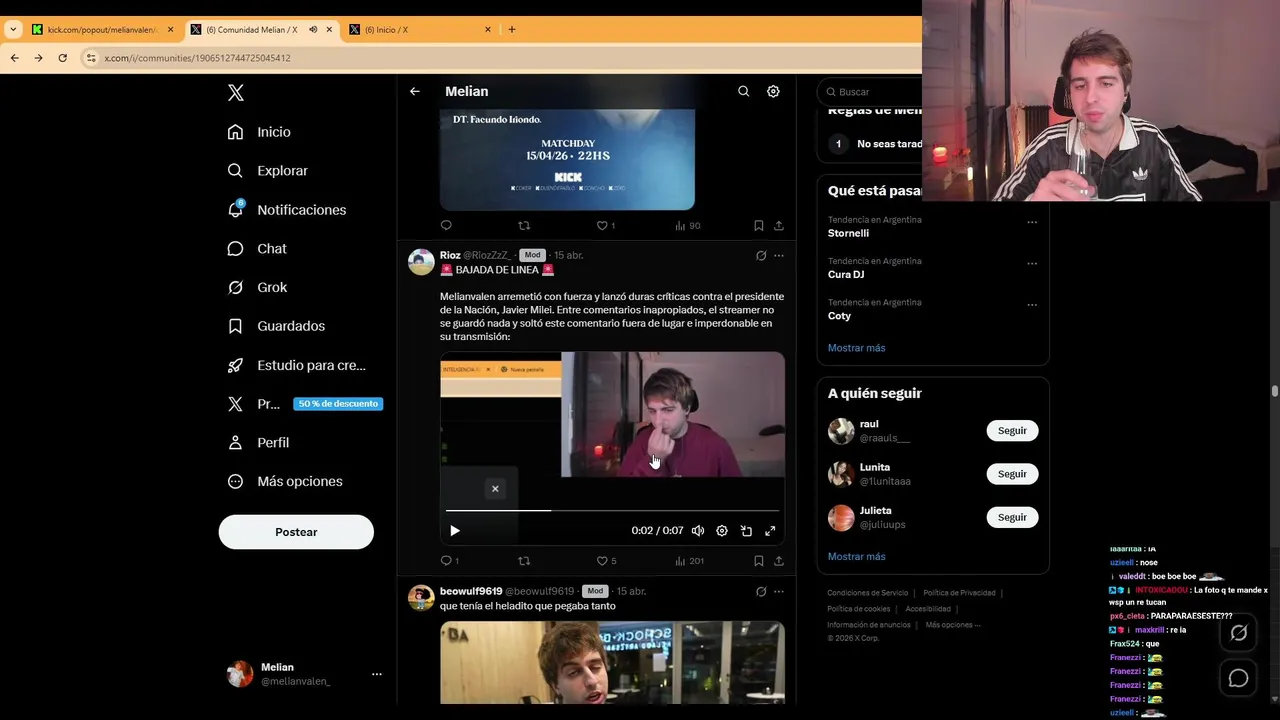Screen dimensions: 1280x720
Task: Open Estudio para creadores sidebar item
Action: (x=296, y=365)
